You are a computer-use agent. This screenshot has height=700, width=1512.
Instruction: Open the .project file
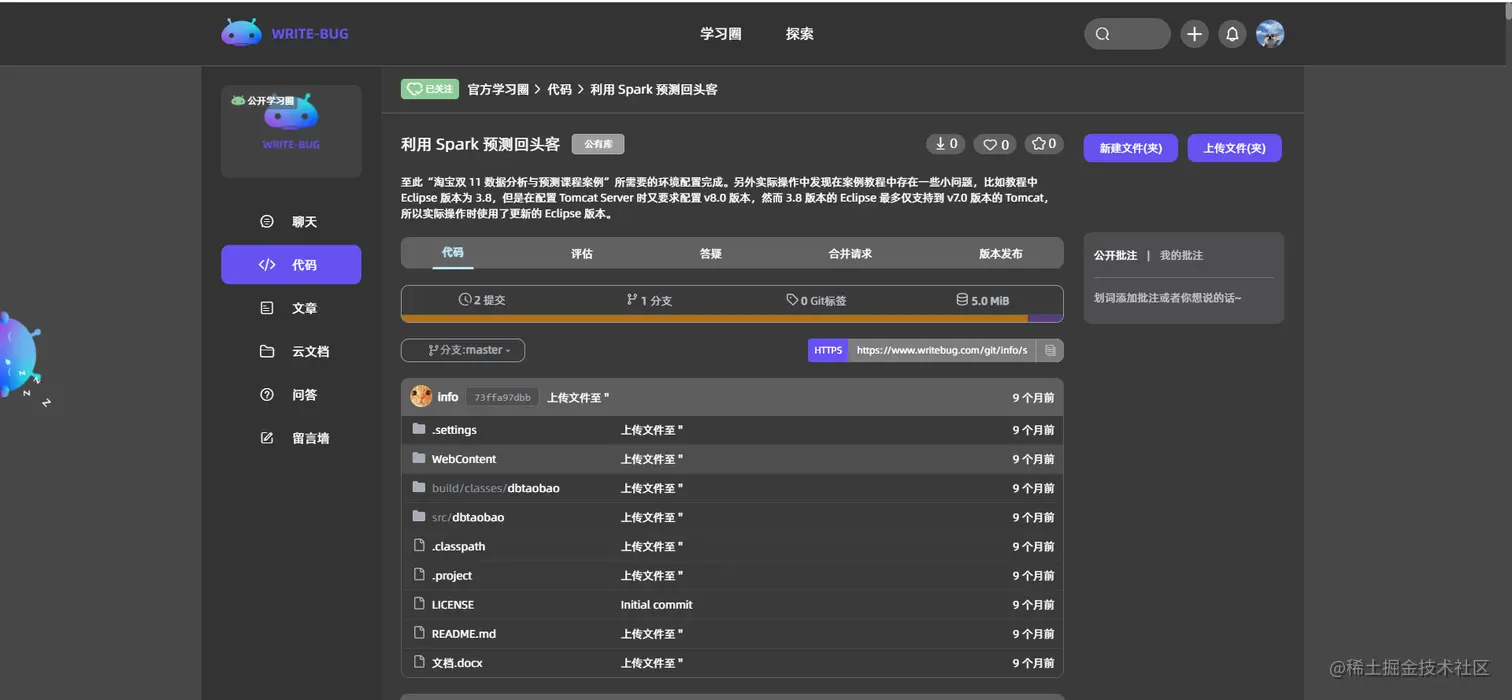(x=452, y=575)
